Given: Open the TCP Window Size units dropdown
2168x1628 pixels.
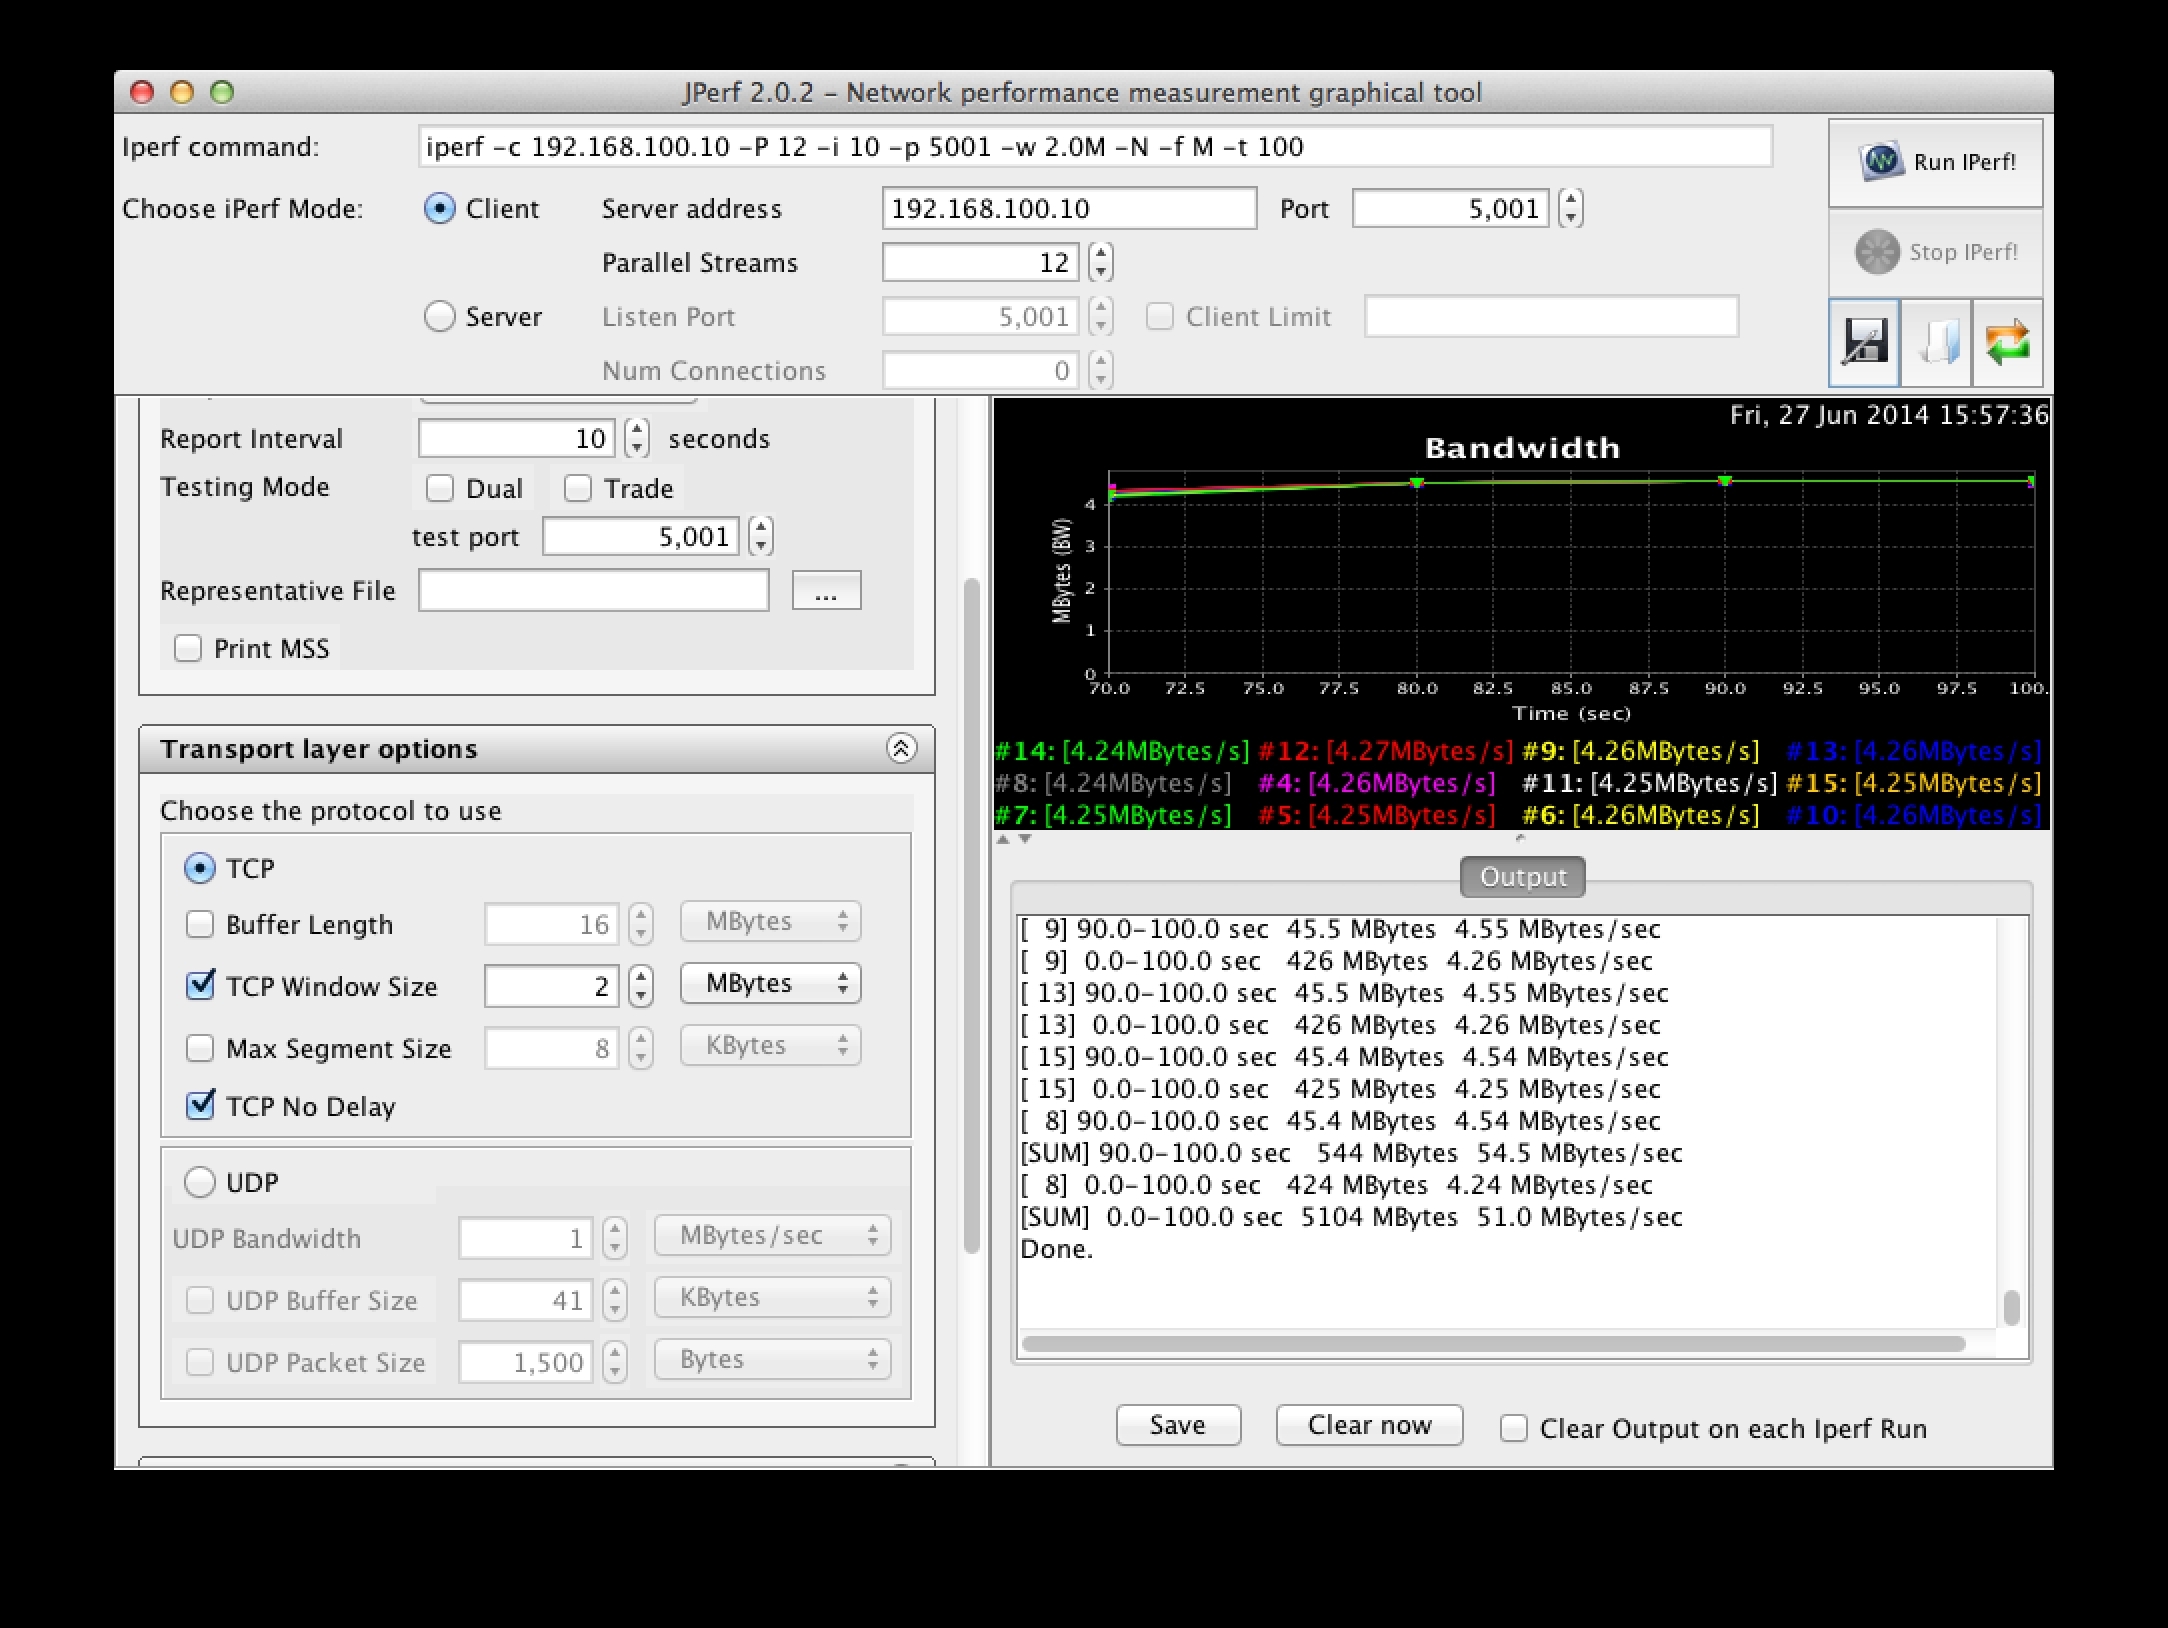Looking at the screenshot, I should coord(770,983).
